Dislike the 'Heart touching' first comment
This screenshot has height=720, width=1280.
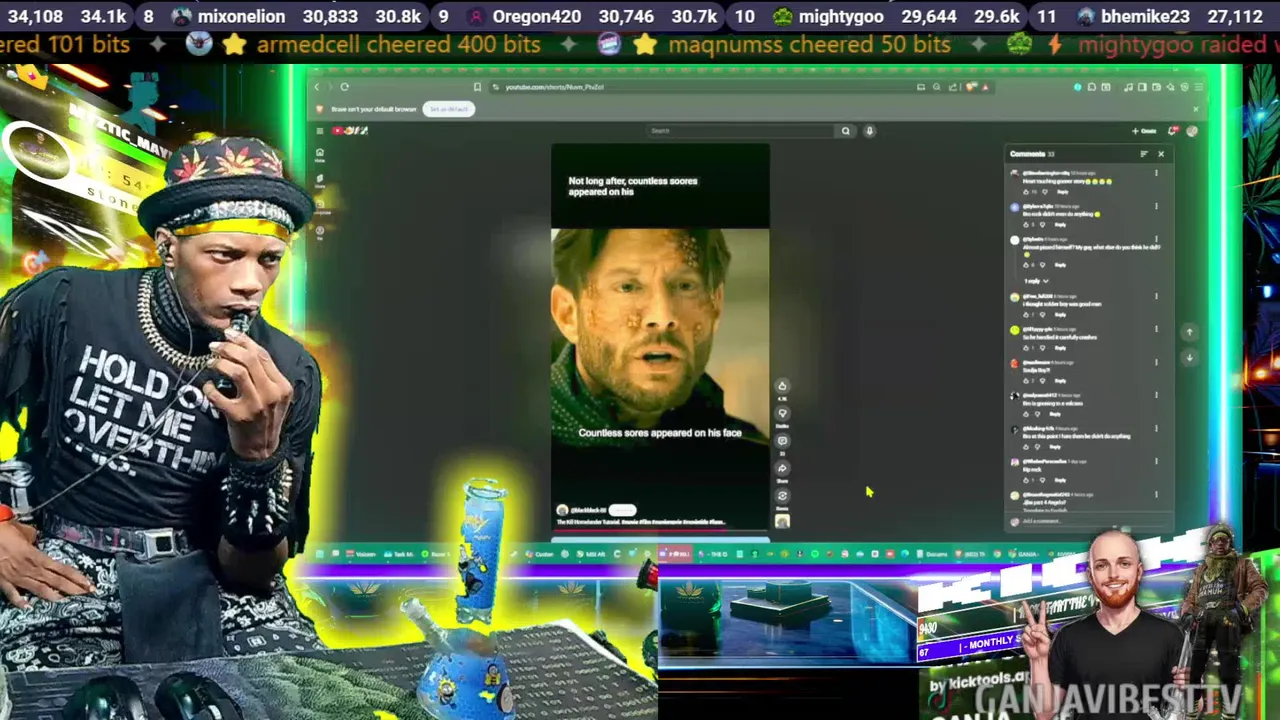click(1043, 191)
